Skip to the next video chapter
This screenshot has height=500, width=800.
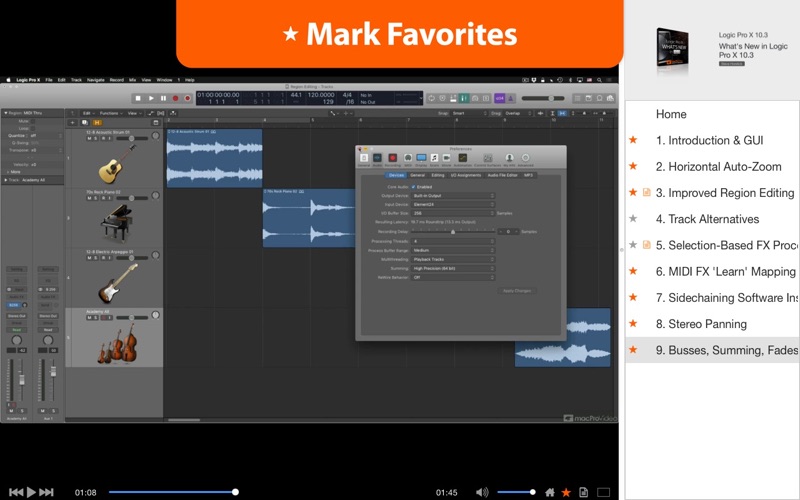click(x=46, y=492)
